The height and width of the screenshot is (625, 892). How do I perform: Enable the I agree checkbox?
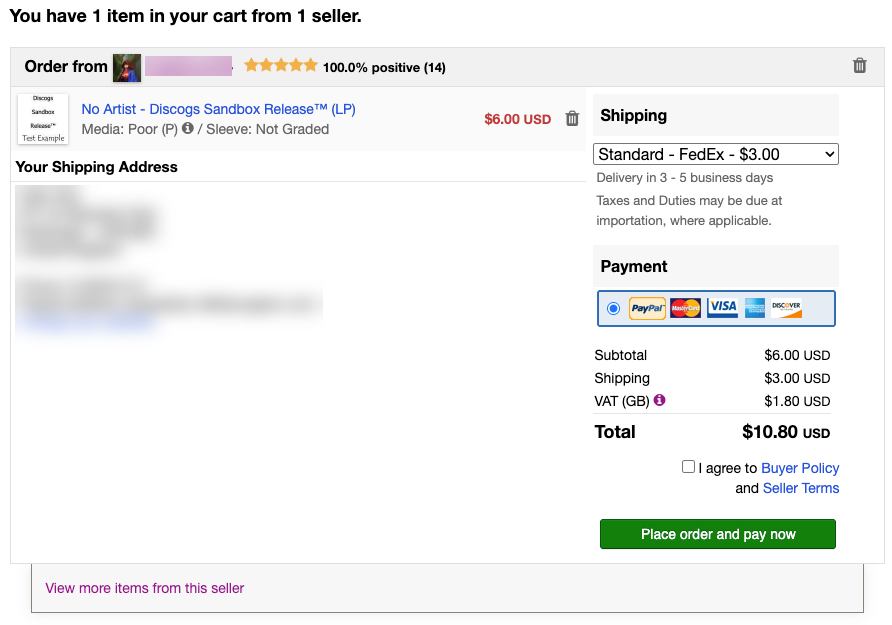tap(688, 466)
